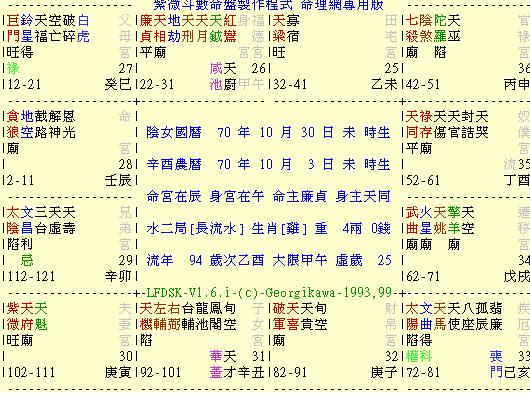Click the age range 12-21
This screenshot has width=530, height=398.
click(24, 85)
